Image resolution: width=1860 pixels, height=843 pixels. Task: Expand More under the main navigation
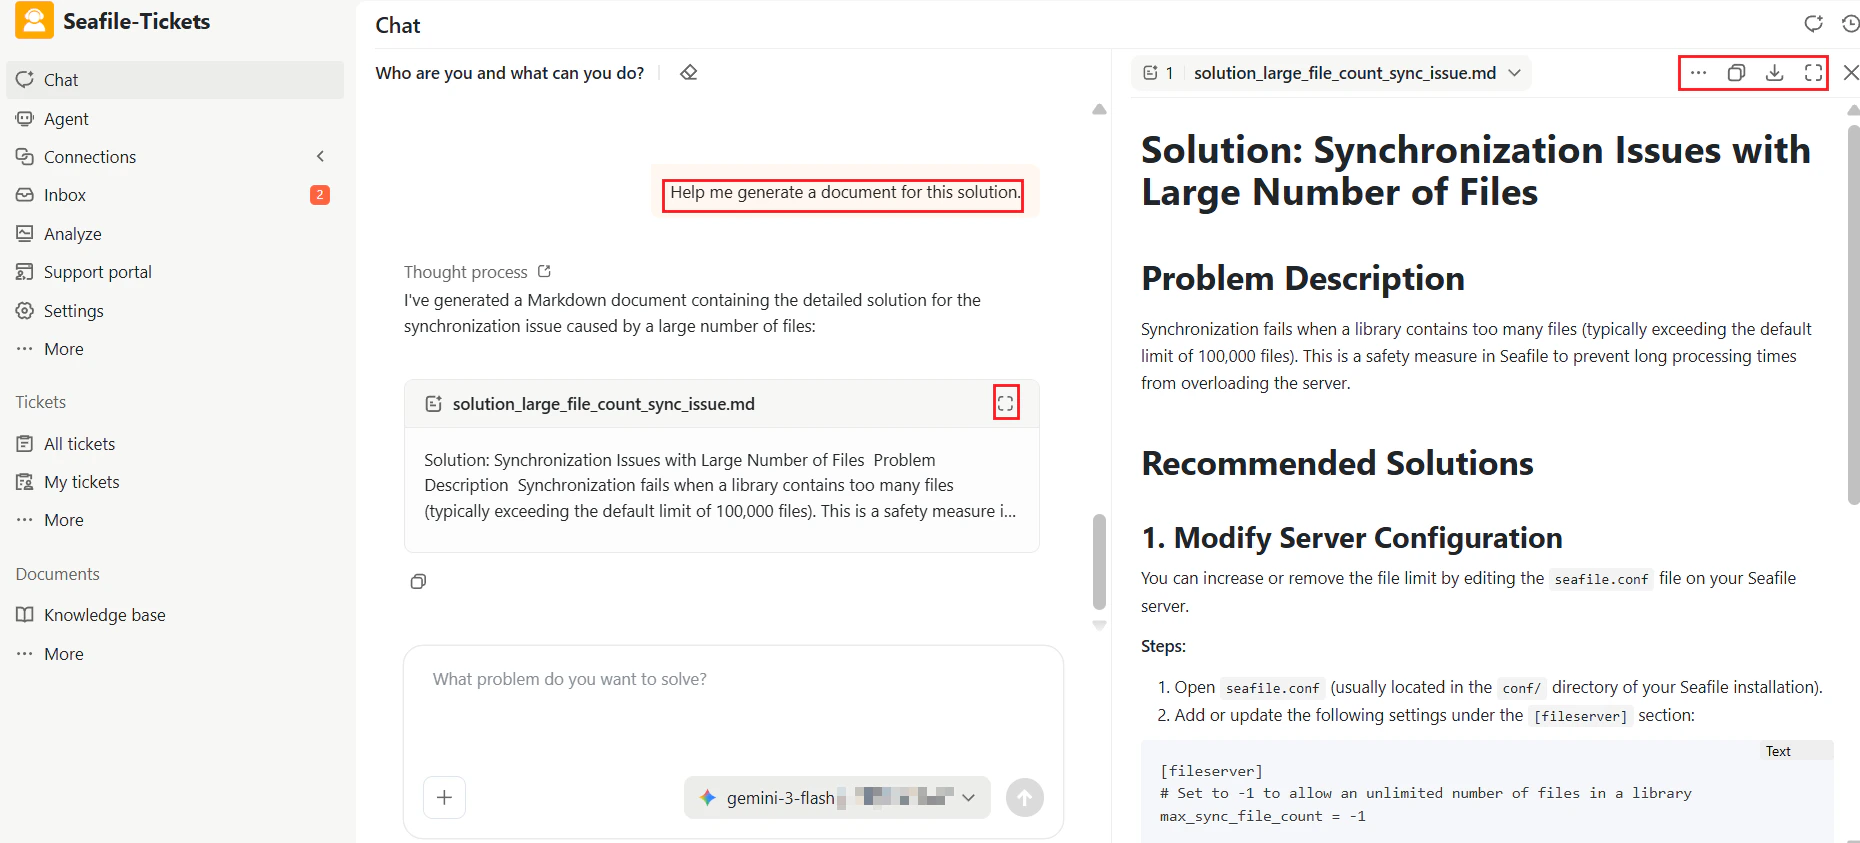175,349
